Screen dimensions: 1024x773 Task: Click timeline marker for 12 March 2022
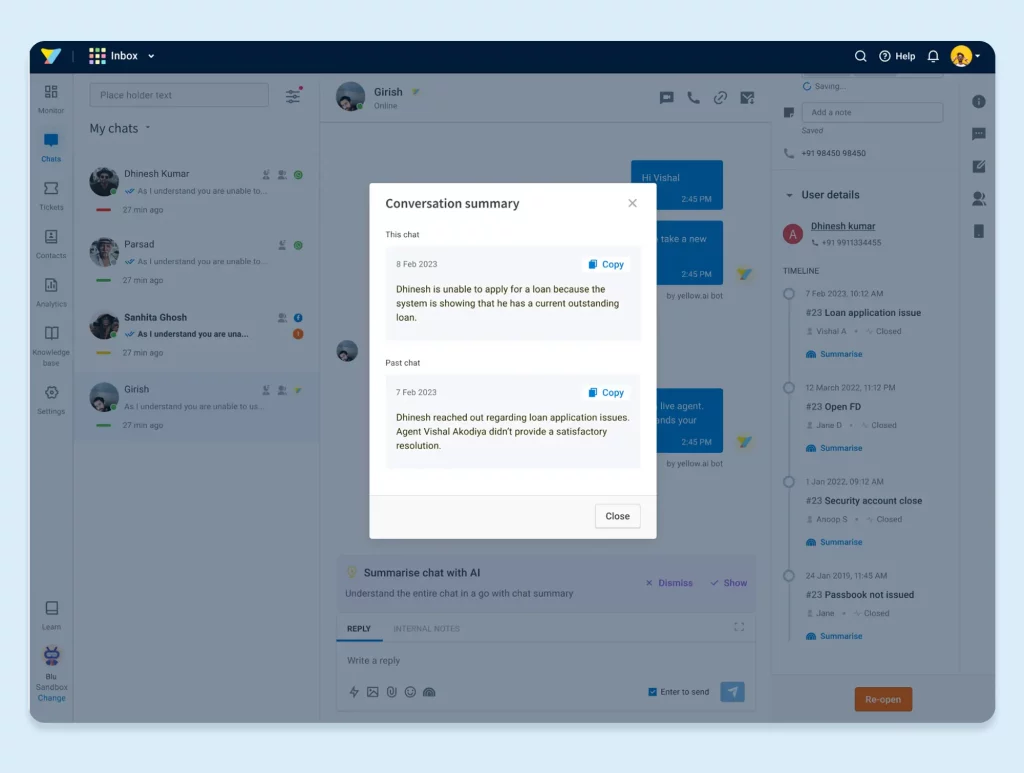coord(789,388)
